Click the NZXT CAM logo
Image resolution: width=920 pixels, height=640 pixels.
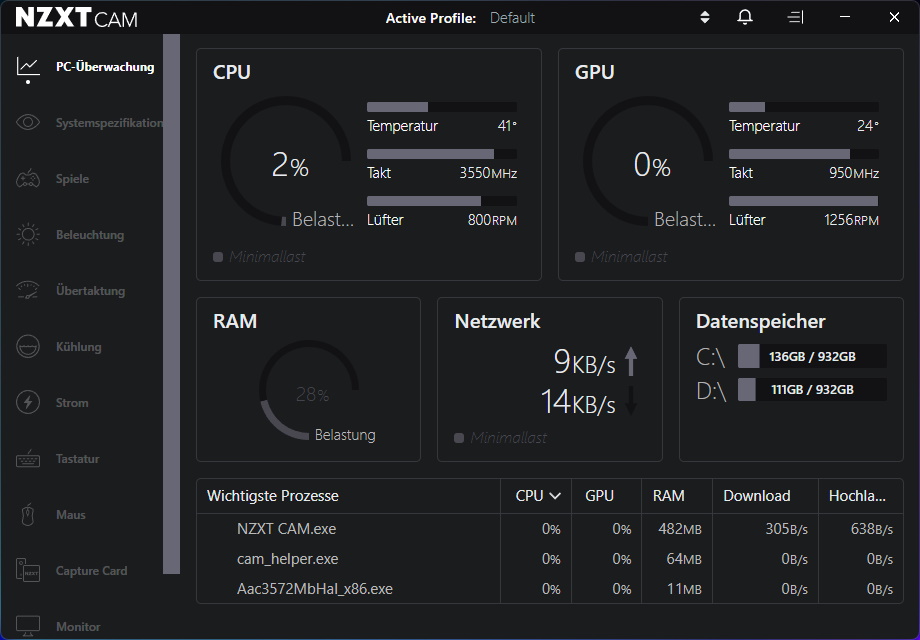point(76,18)
